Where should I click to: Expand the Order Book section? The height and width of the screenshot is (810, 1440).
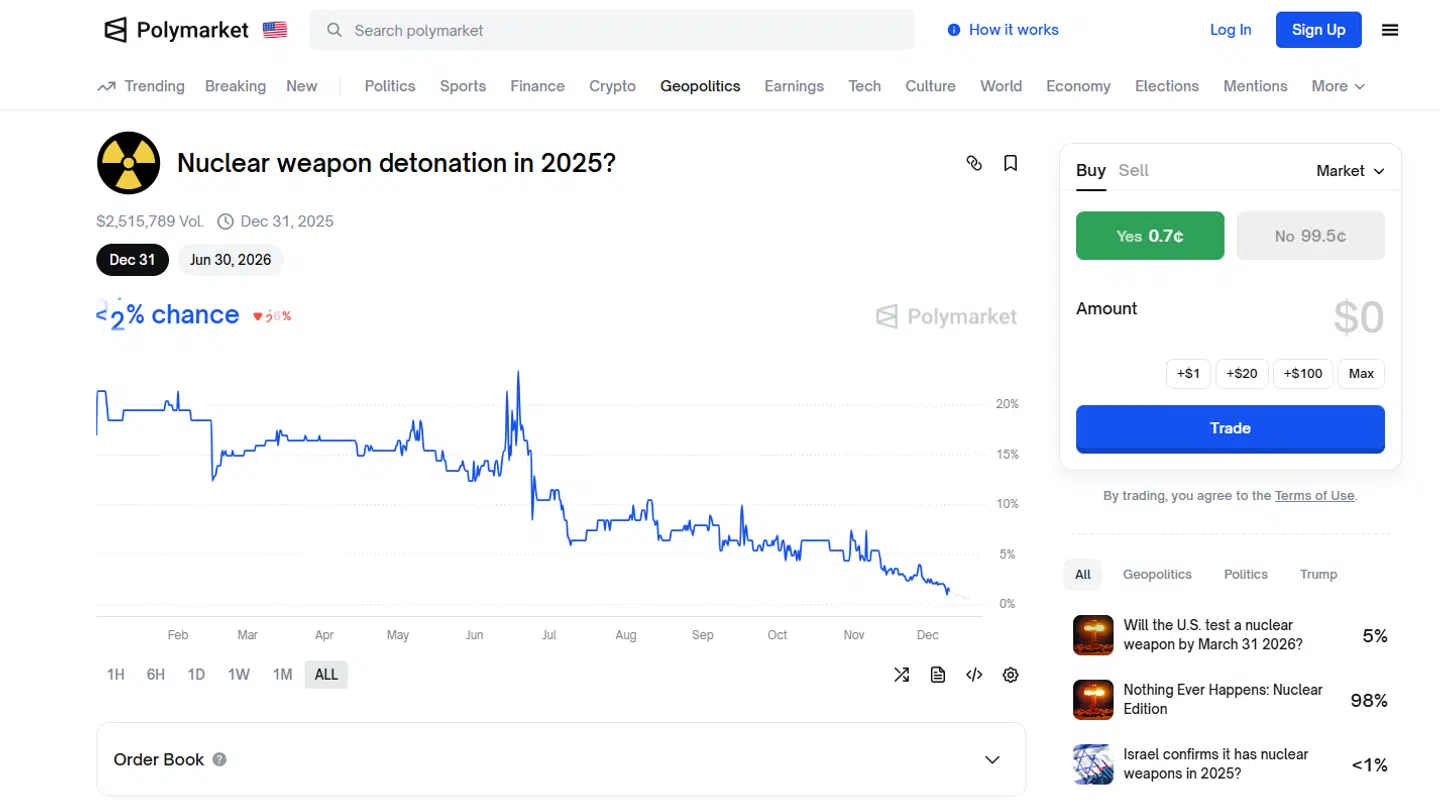[x=991, y=759]
